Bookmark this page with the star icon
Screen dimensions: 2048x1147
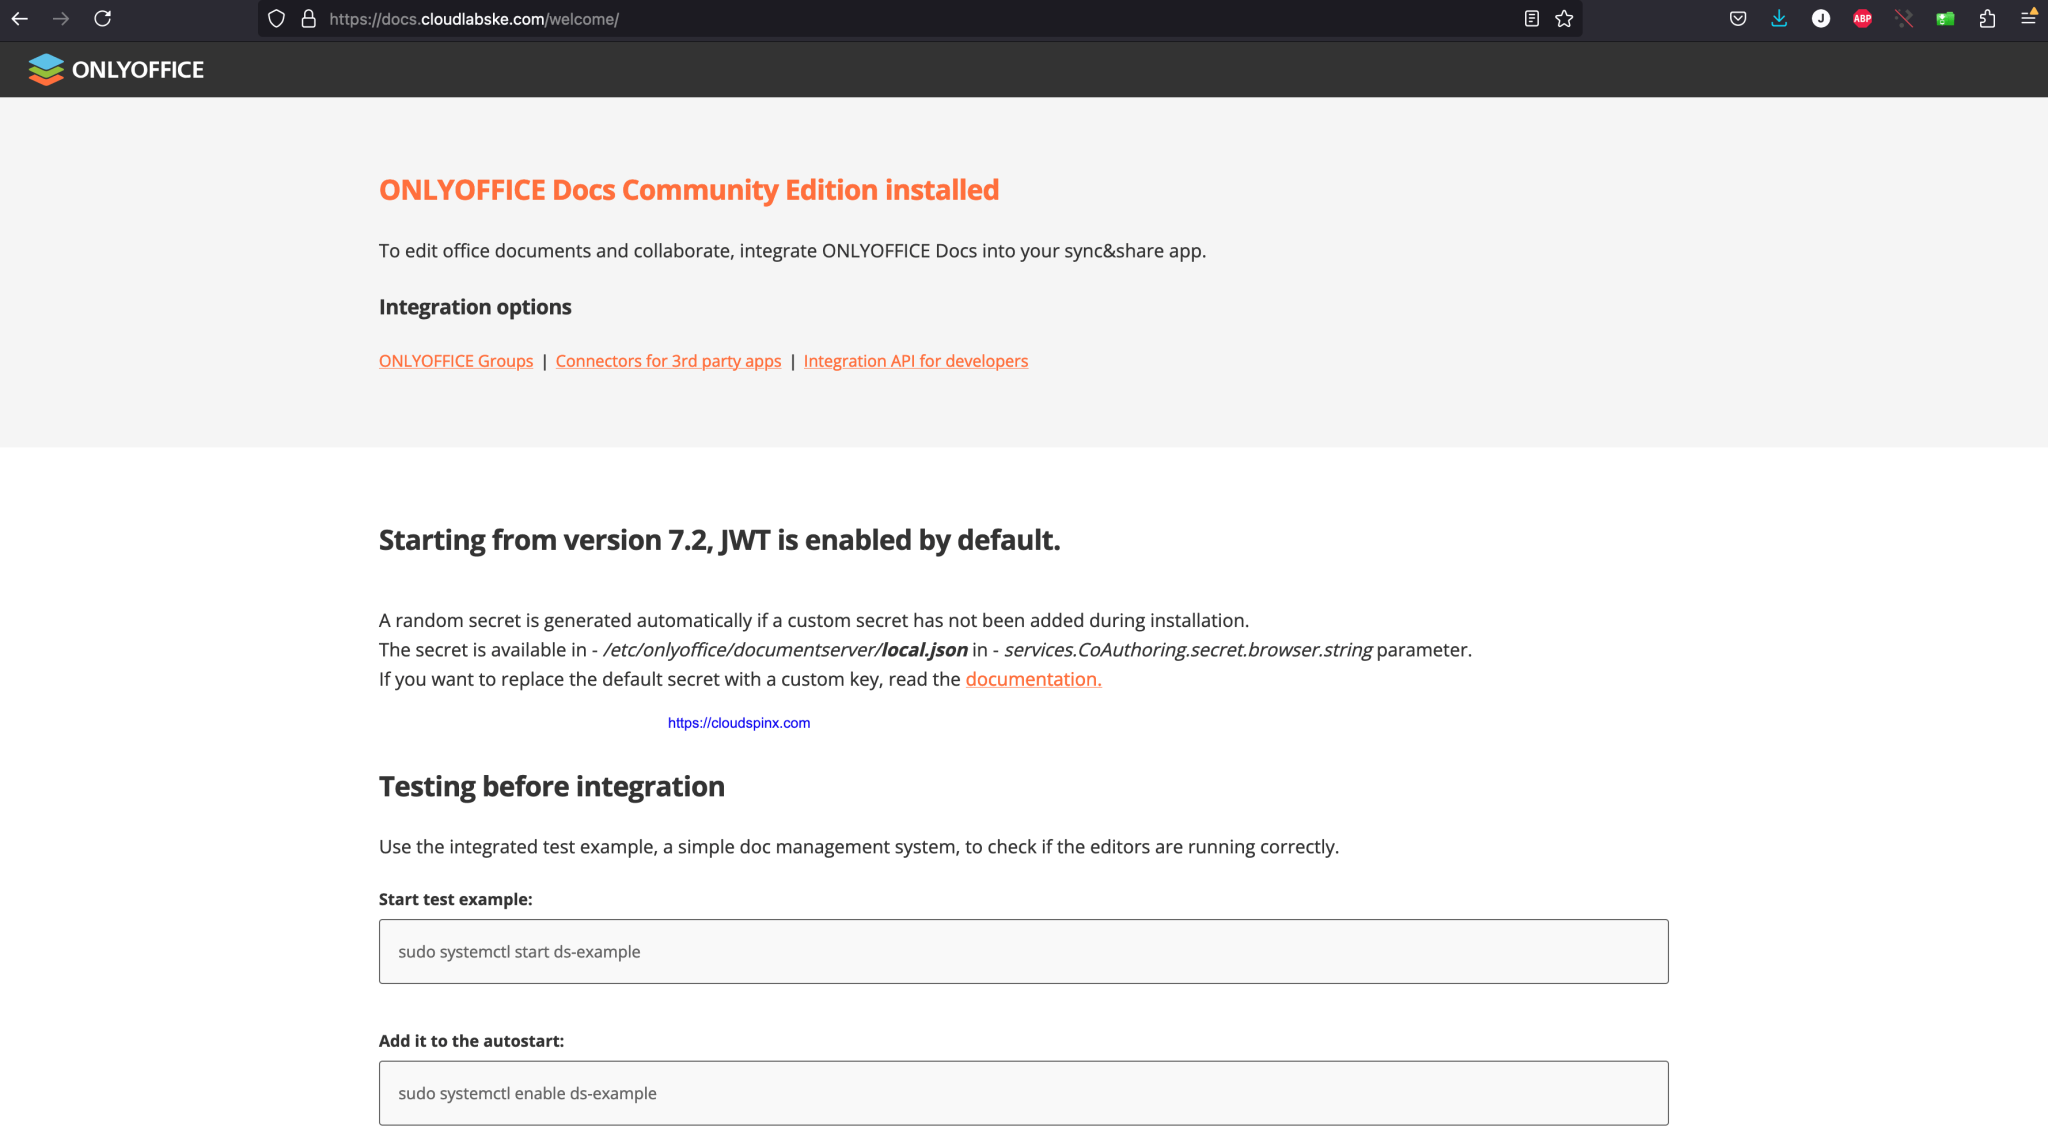coord(1563,18)
